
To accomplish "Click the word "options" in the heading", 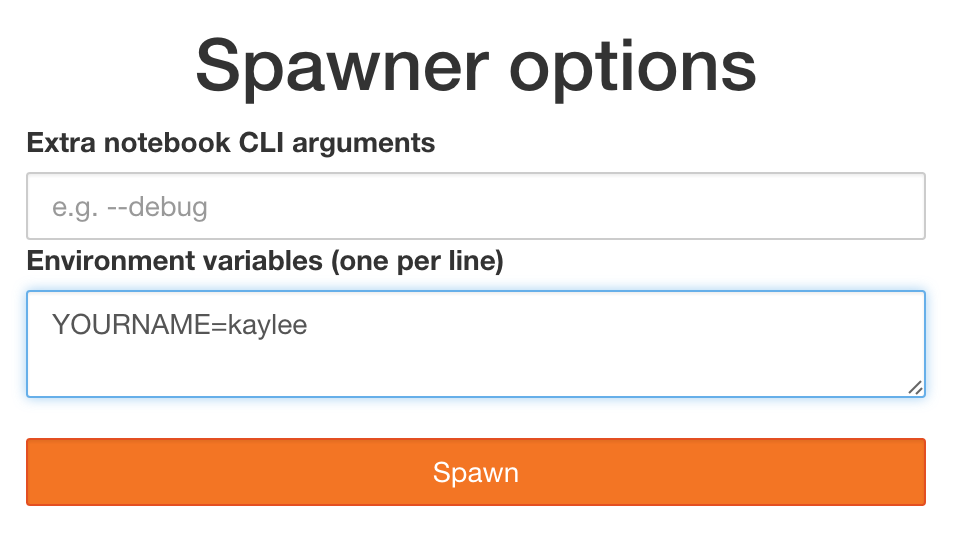I will pos(634,67).
